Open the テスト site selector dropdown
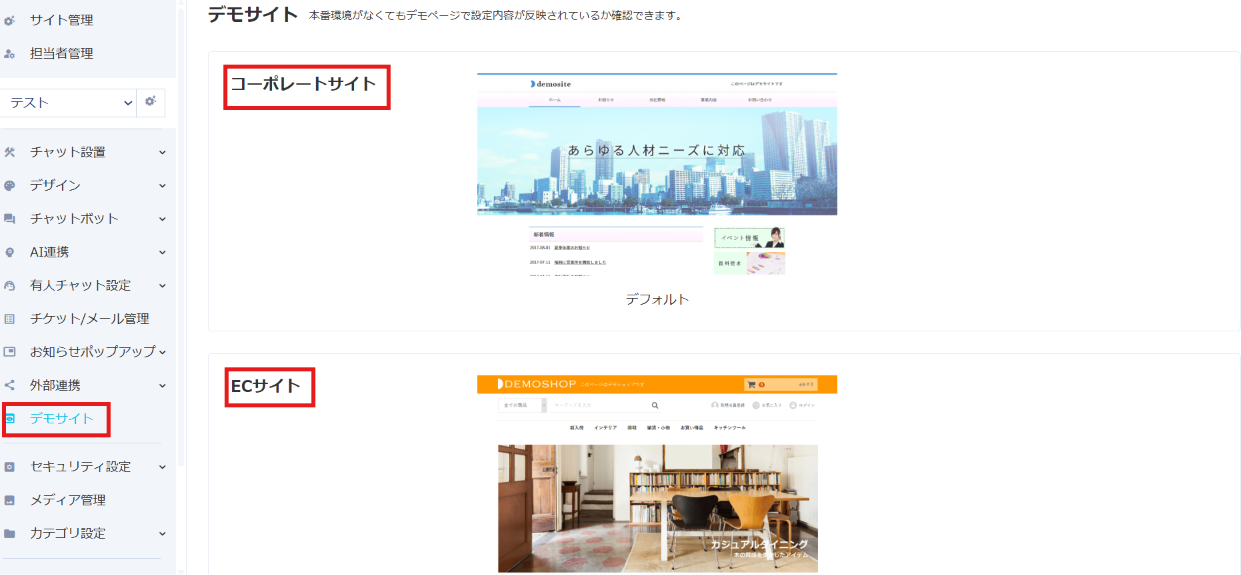The height and width of the screenshot is (575, 1241). (68, 102)
